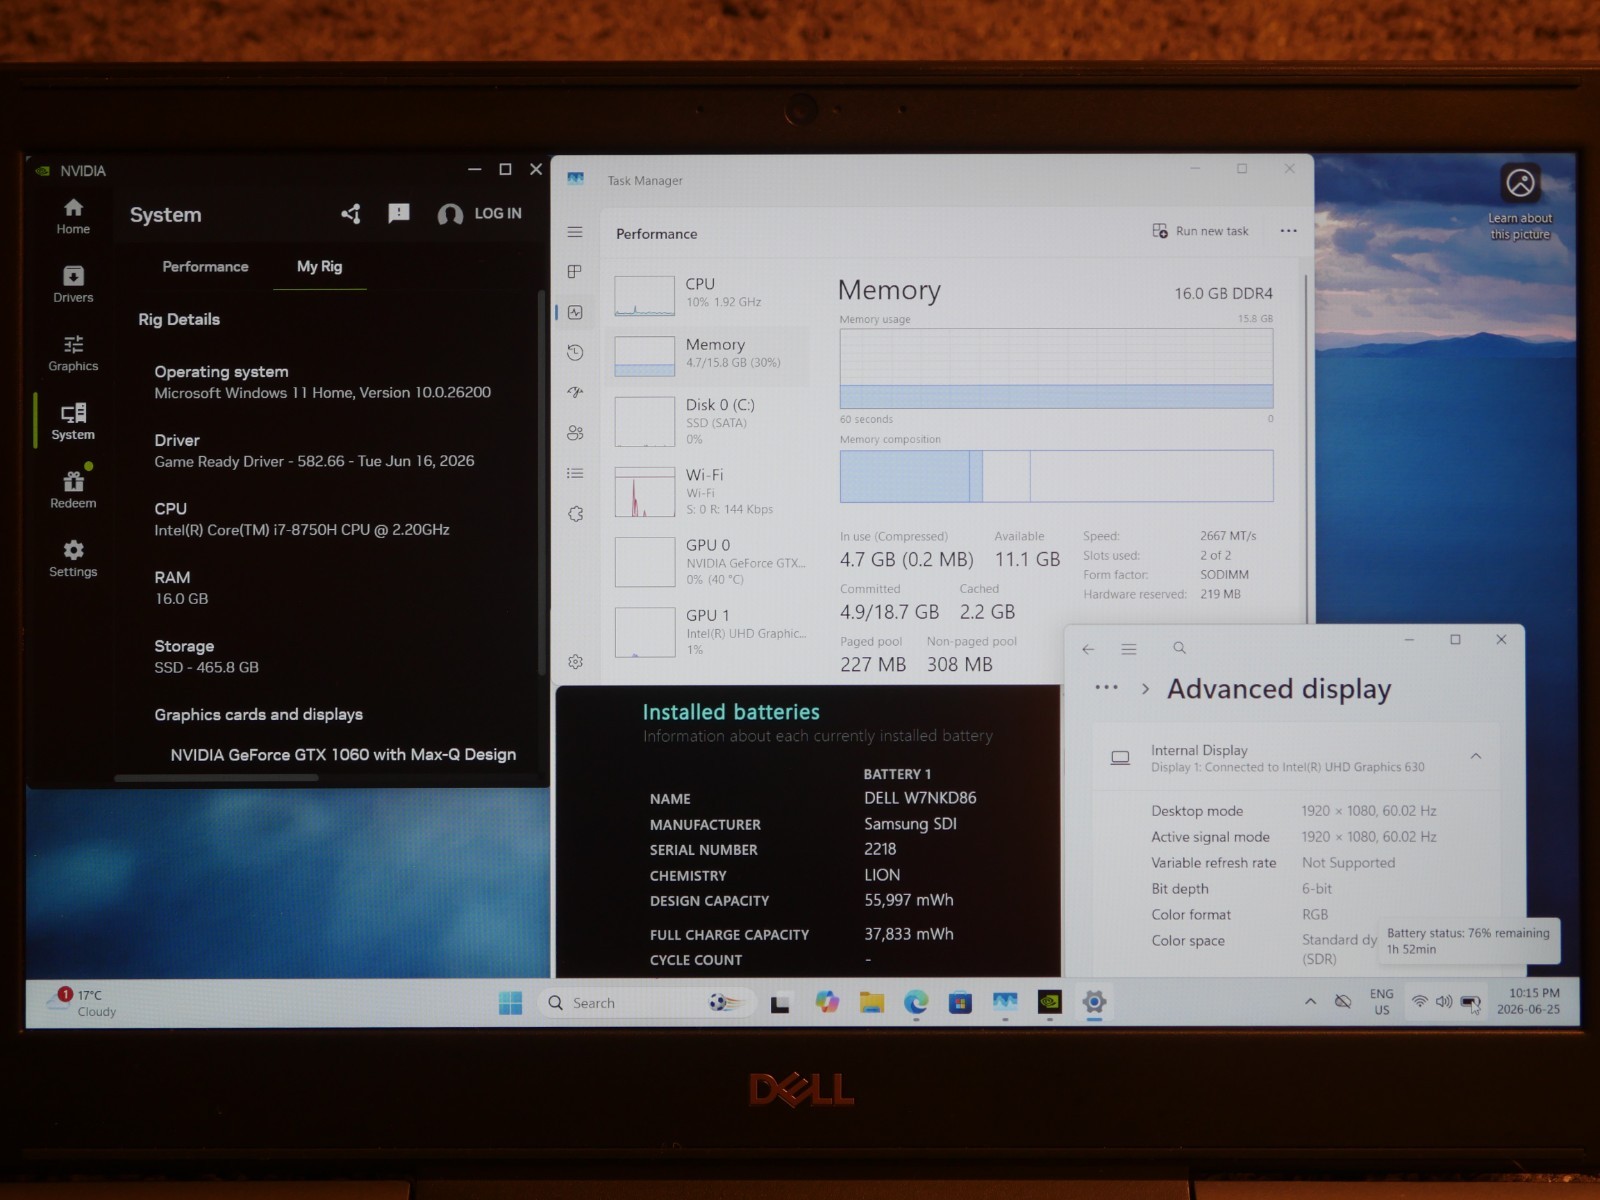The width and height of the screenshot is (1600, 1200).
Task: Toggle Task Manager hamburger navigation menu
Action: [575, 232]
